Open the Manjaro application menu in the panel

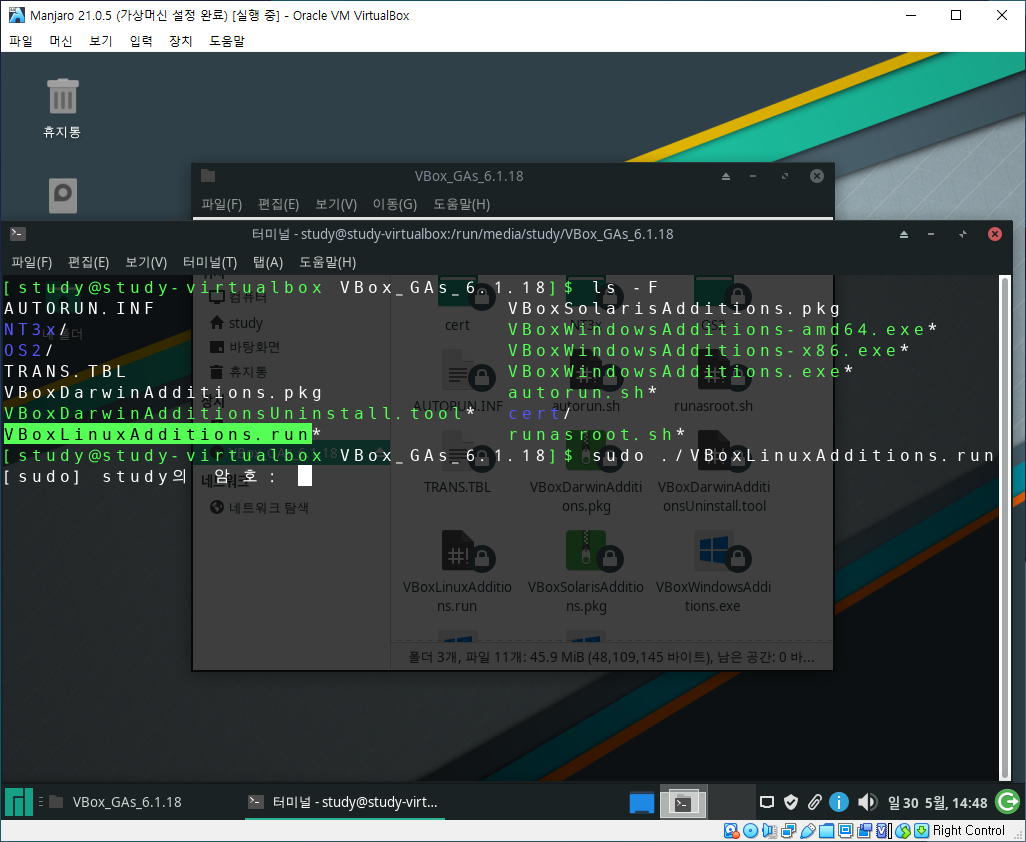click(x=18, y=802)
